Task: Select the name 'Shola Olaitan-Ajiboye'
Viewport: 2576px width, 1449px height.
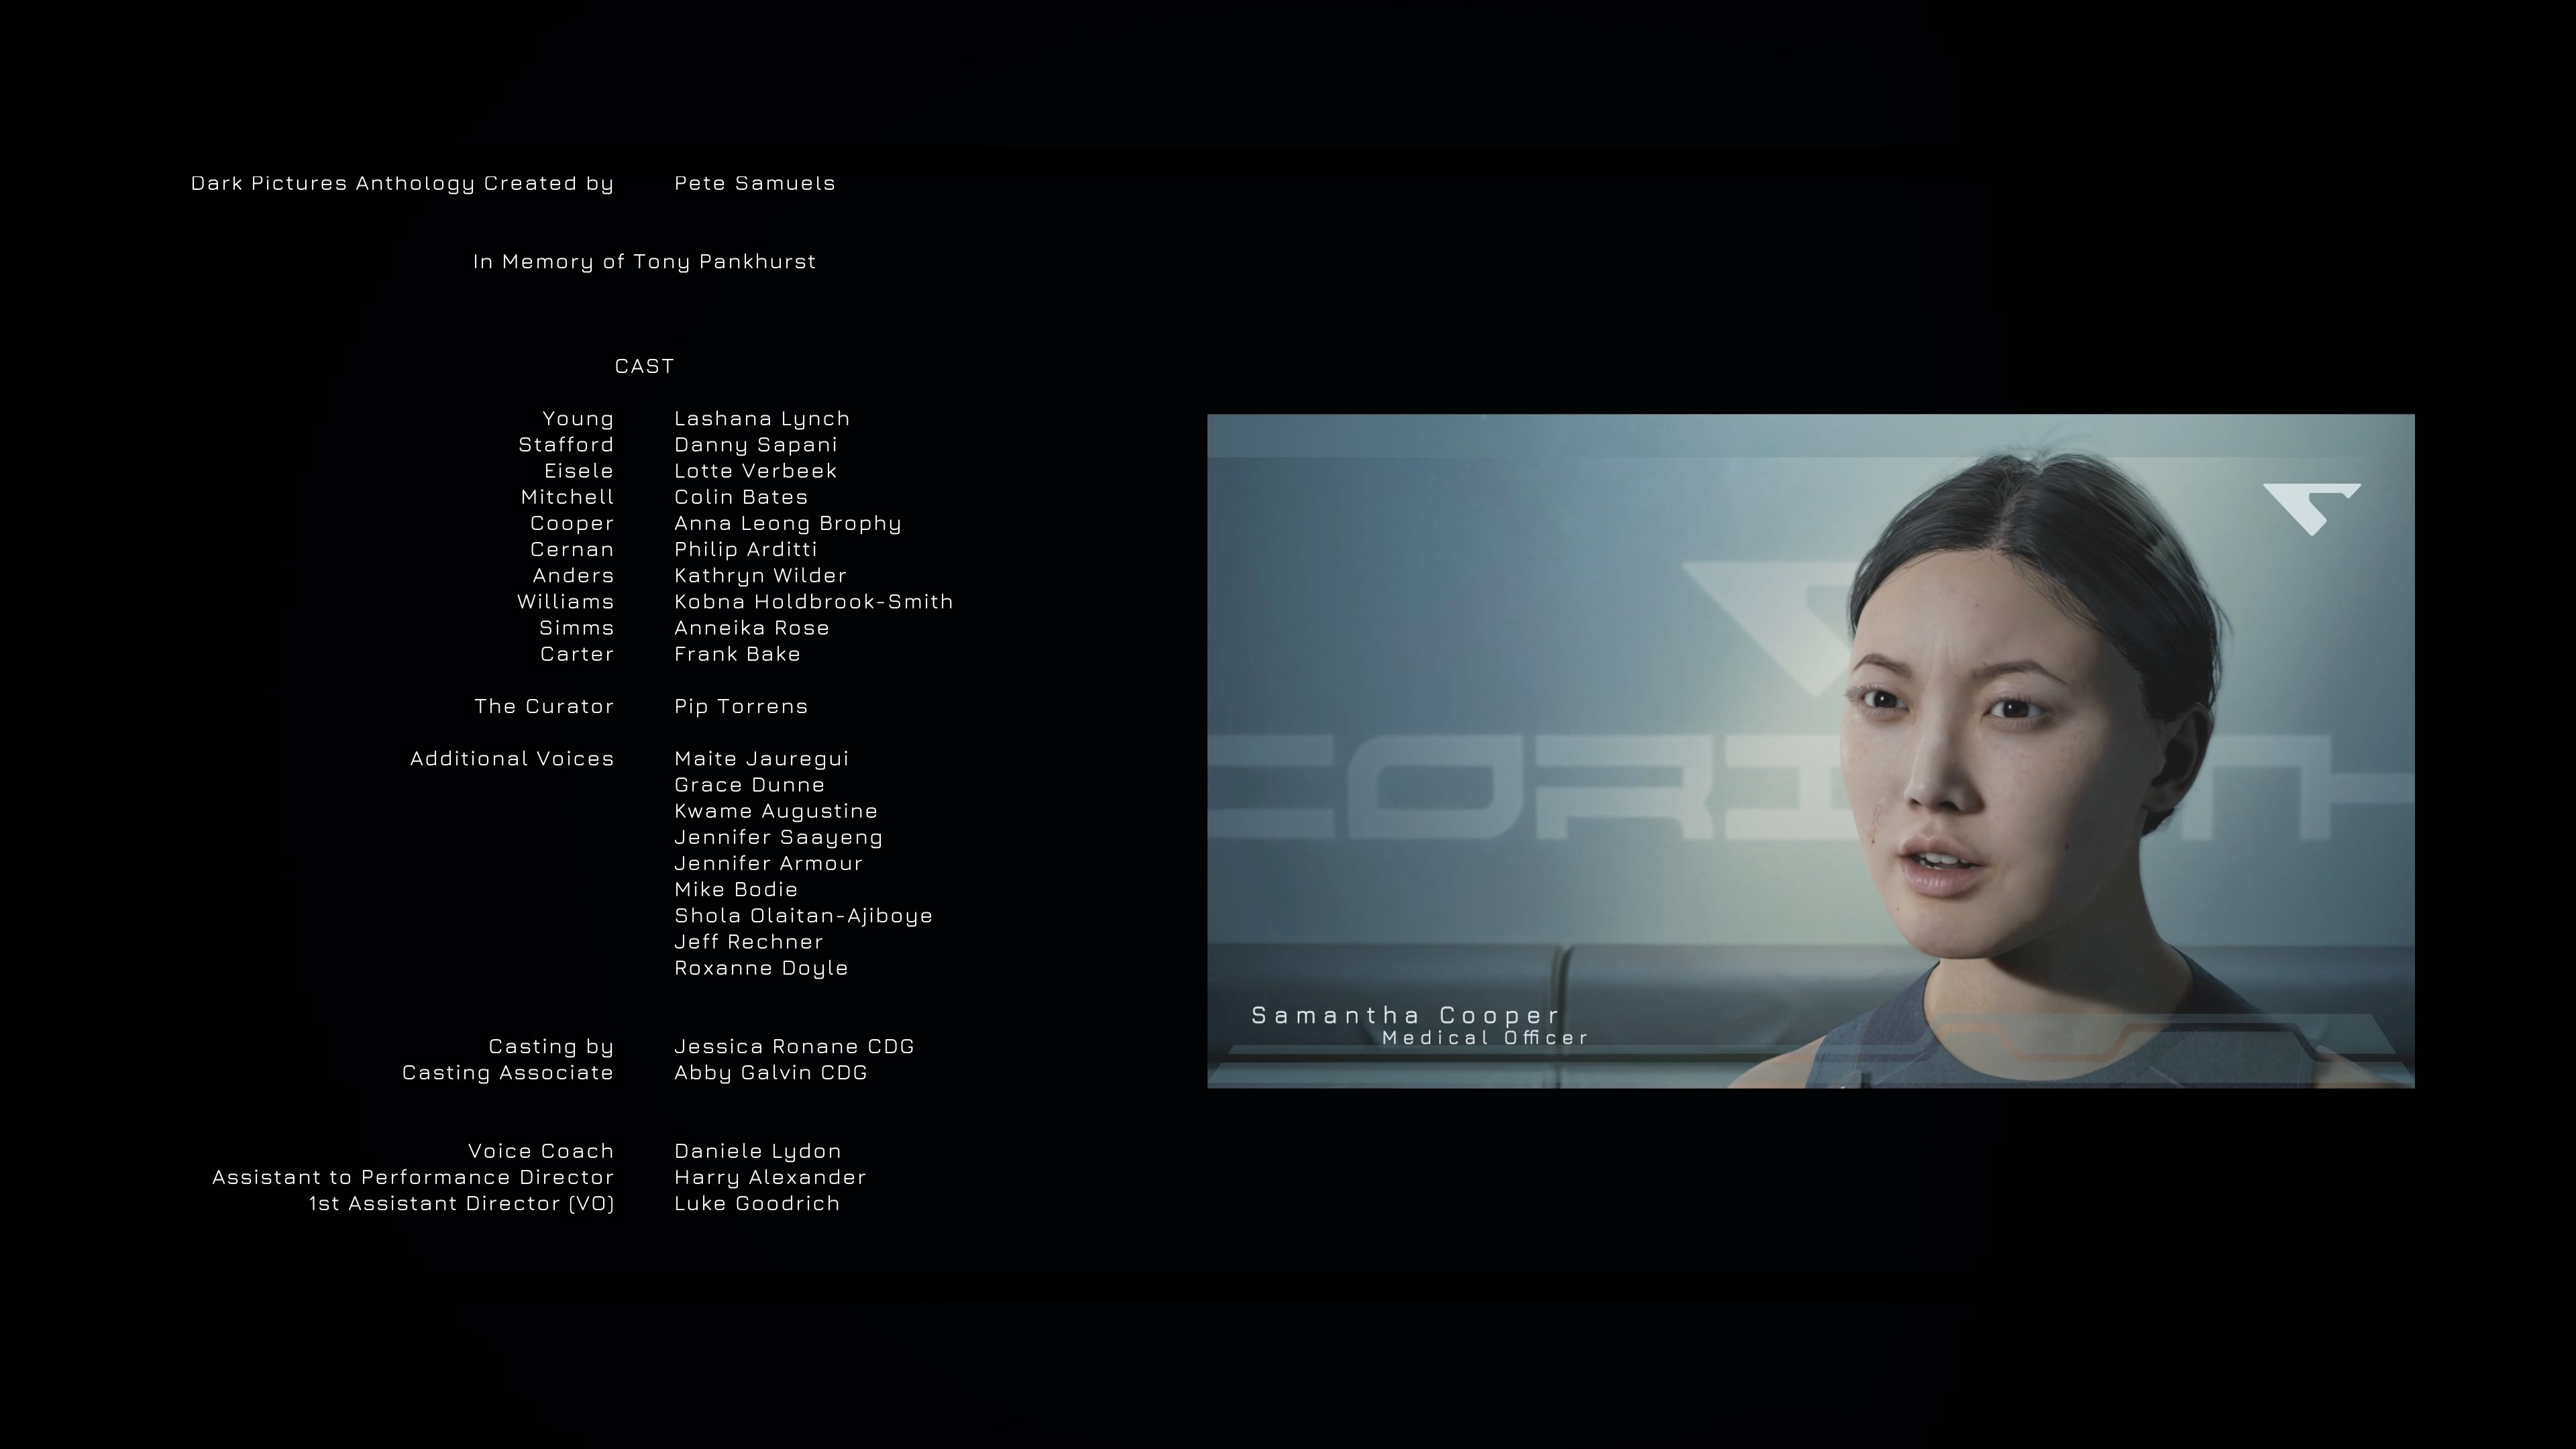Action: pos(804,916)
